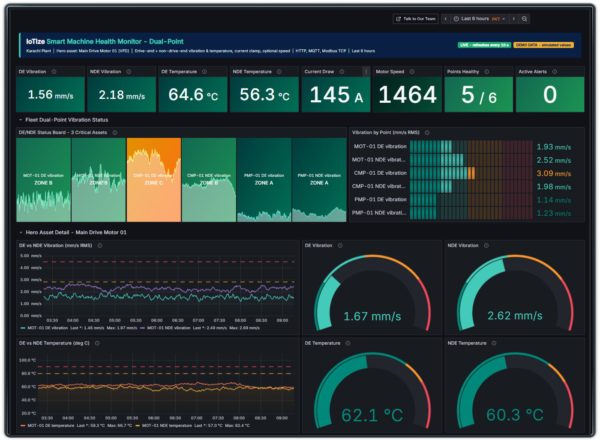600x441 pixels.
Task: Click the 2.62 mm/s NDE Vibration gauge
Action: pyautogui.click(x=515, y=293)
